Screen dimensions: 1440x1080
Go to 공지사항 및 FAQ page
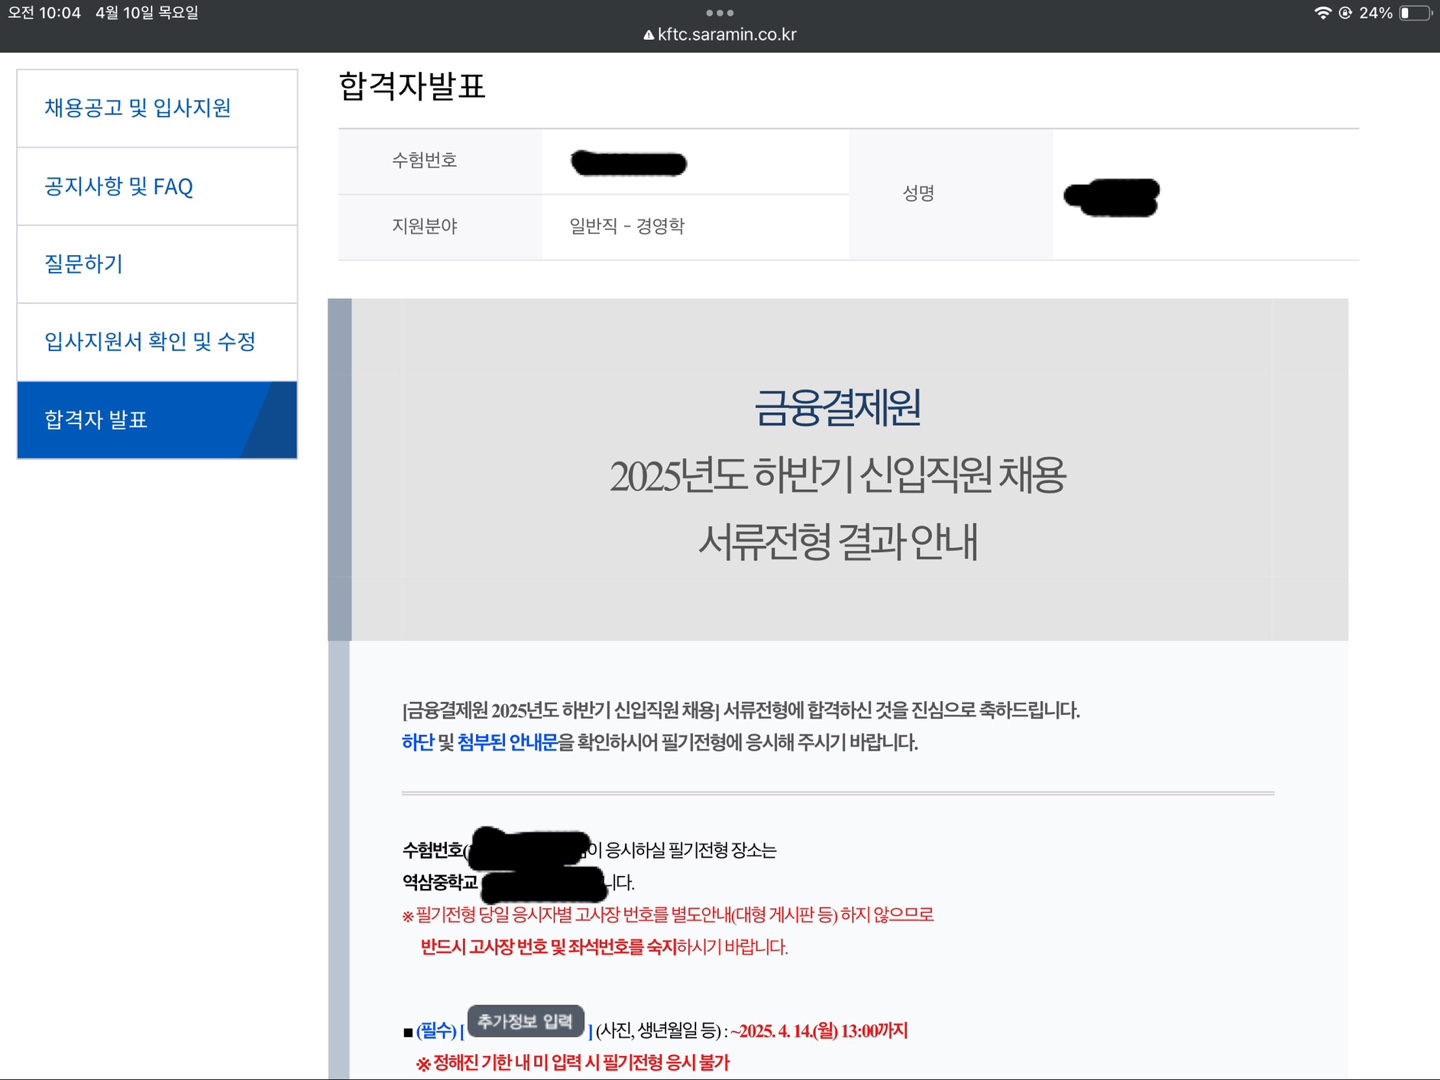click(119, 187)
